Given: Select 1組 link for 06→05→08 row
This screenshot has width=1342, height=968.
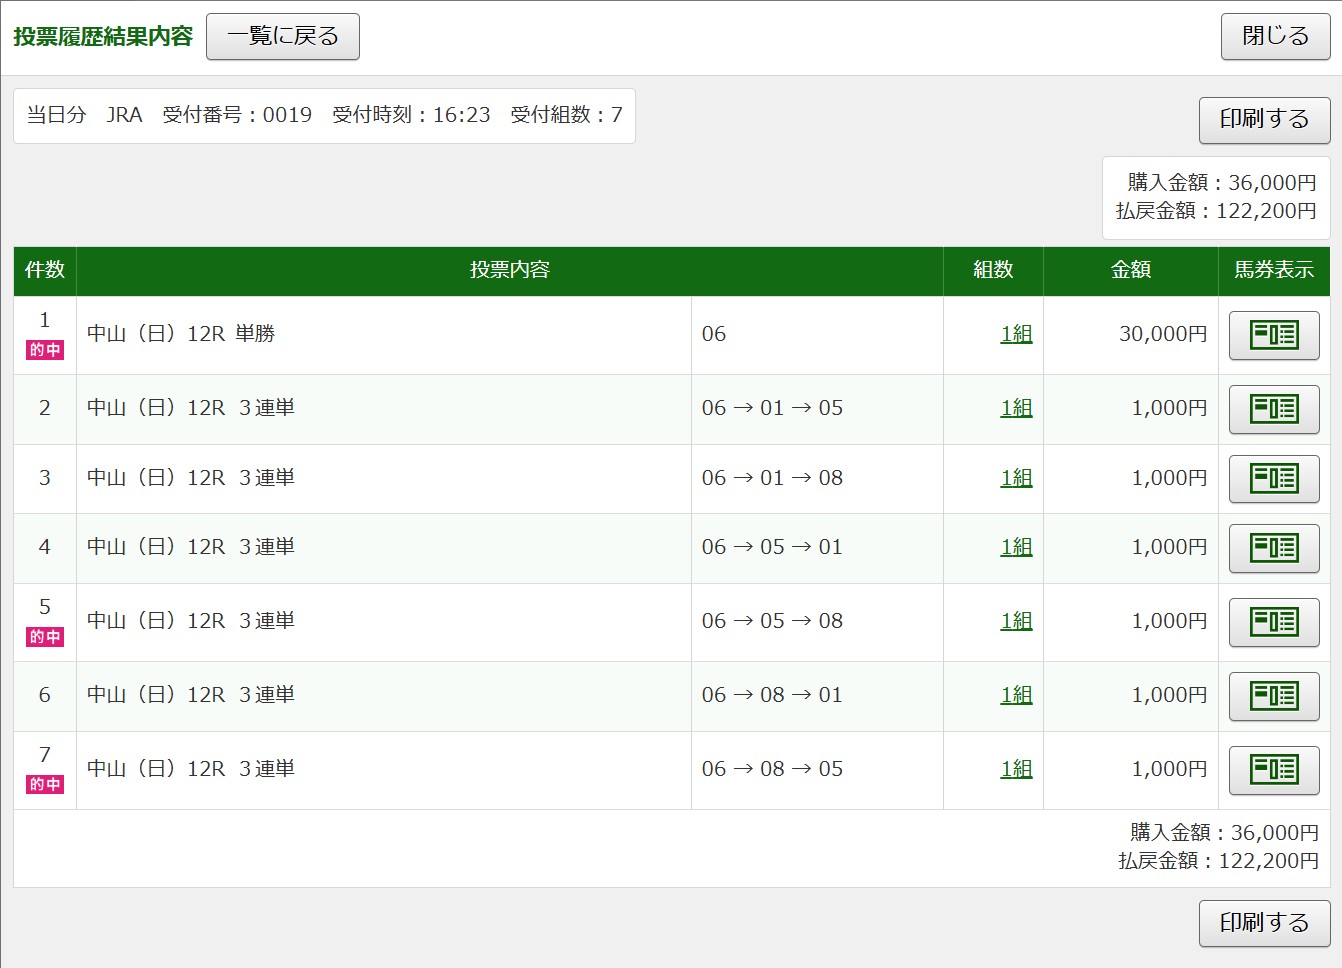Looking at the screenshot, I should [x=1016, y=621].
